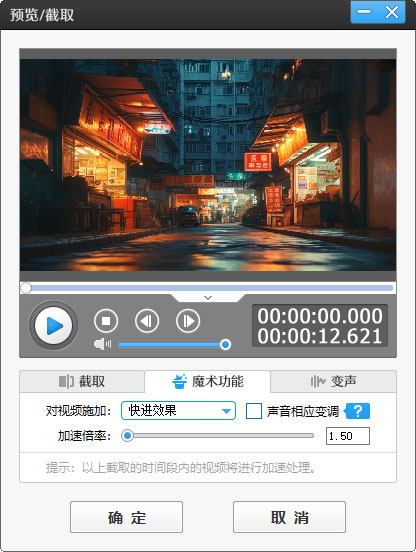Image resolution: width=416 pixels, height=552 pixels.
Task: Click the video timeline start marker
Action: click(x=26, y=288)
